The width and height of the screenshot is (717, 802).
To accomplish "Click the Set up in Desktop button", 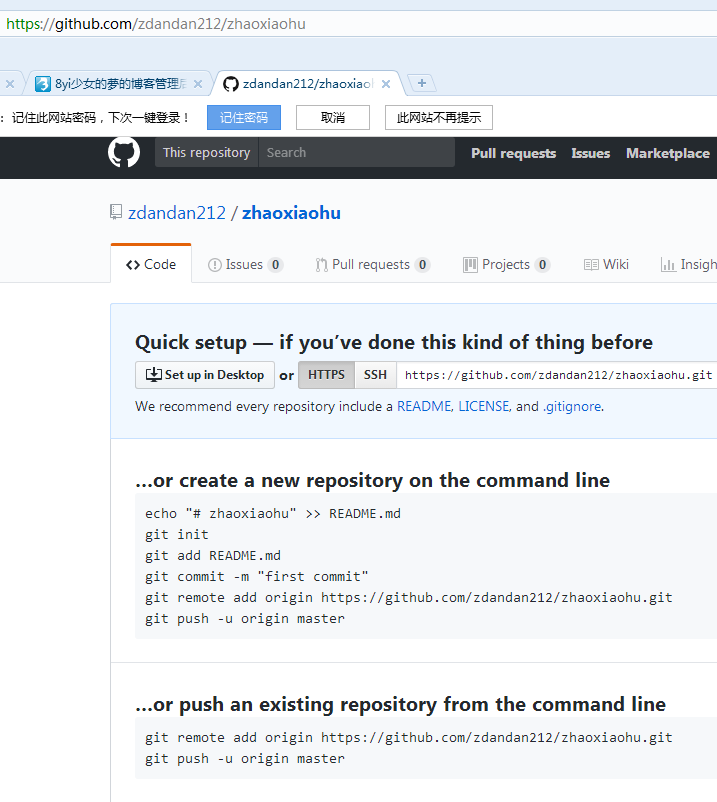I will 205,375.
